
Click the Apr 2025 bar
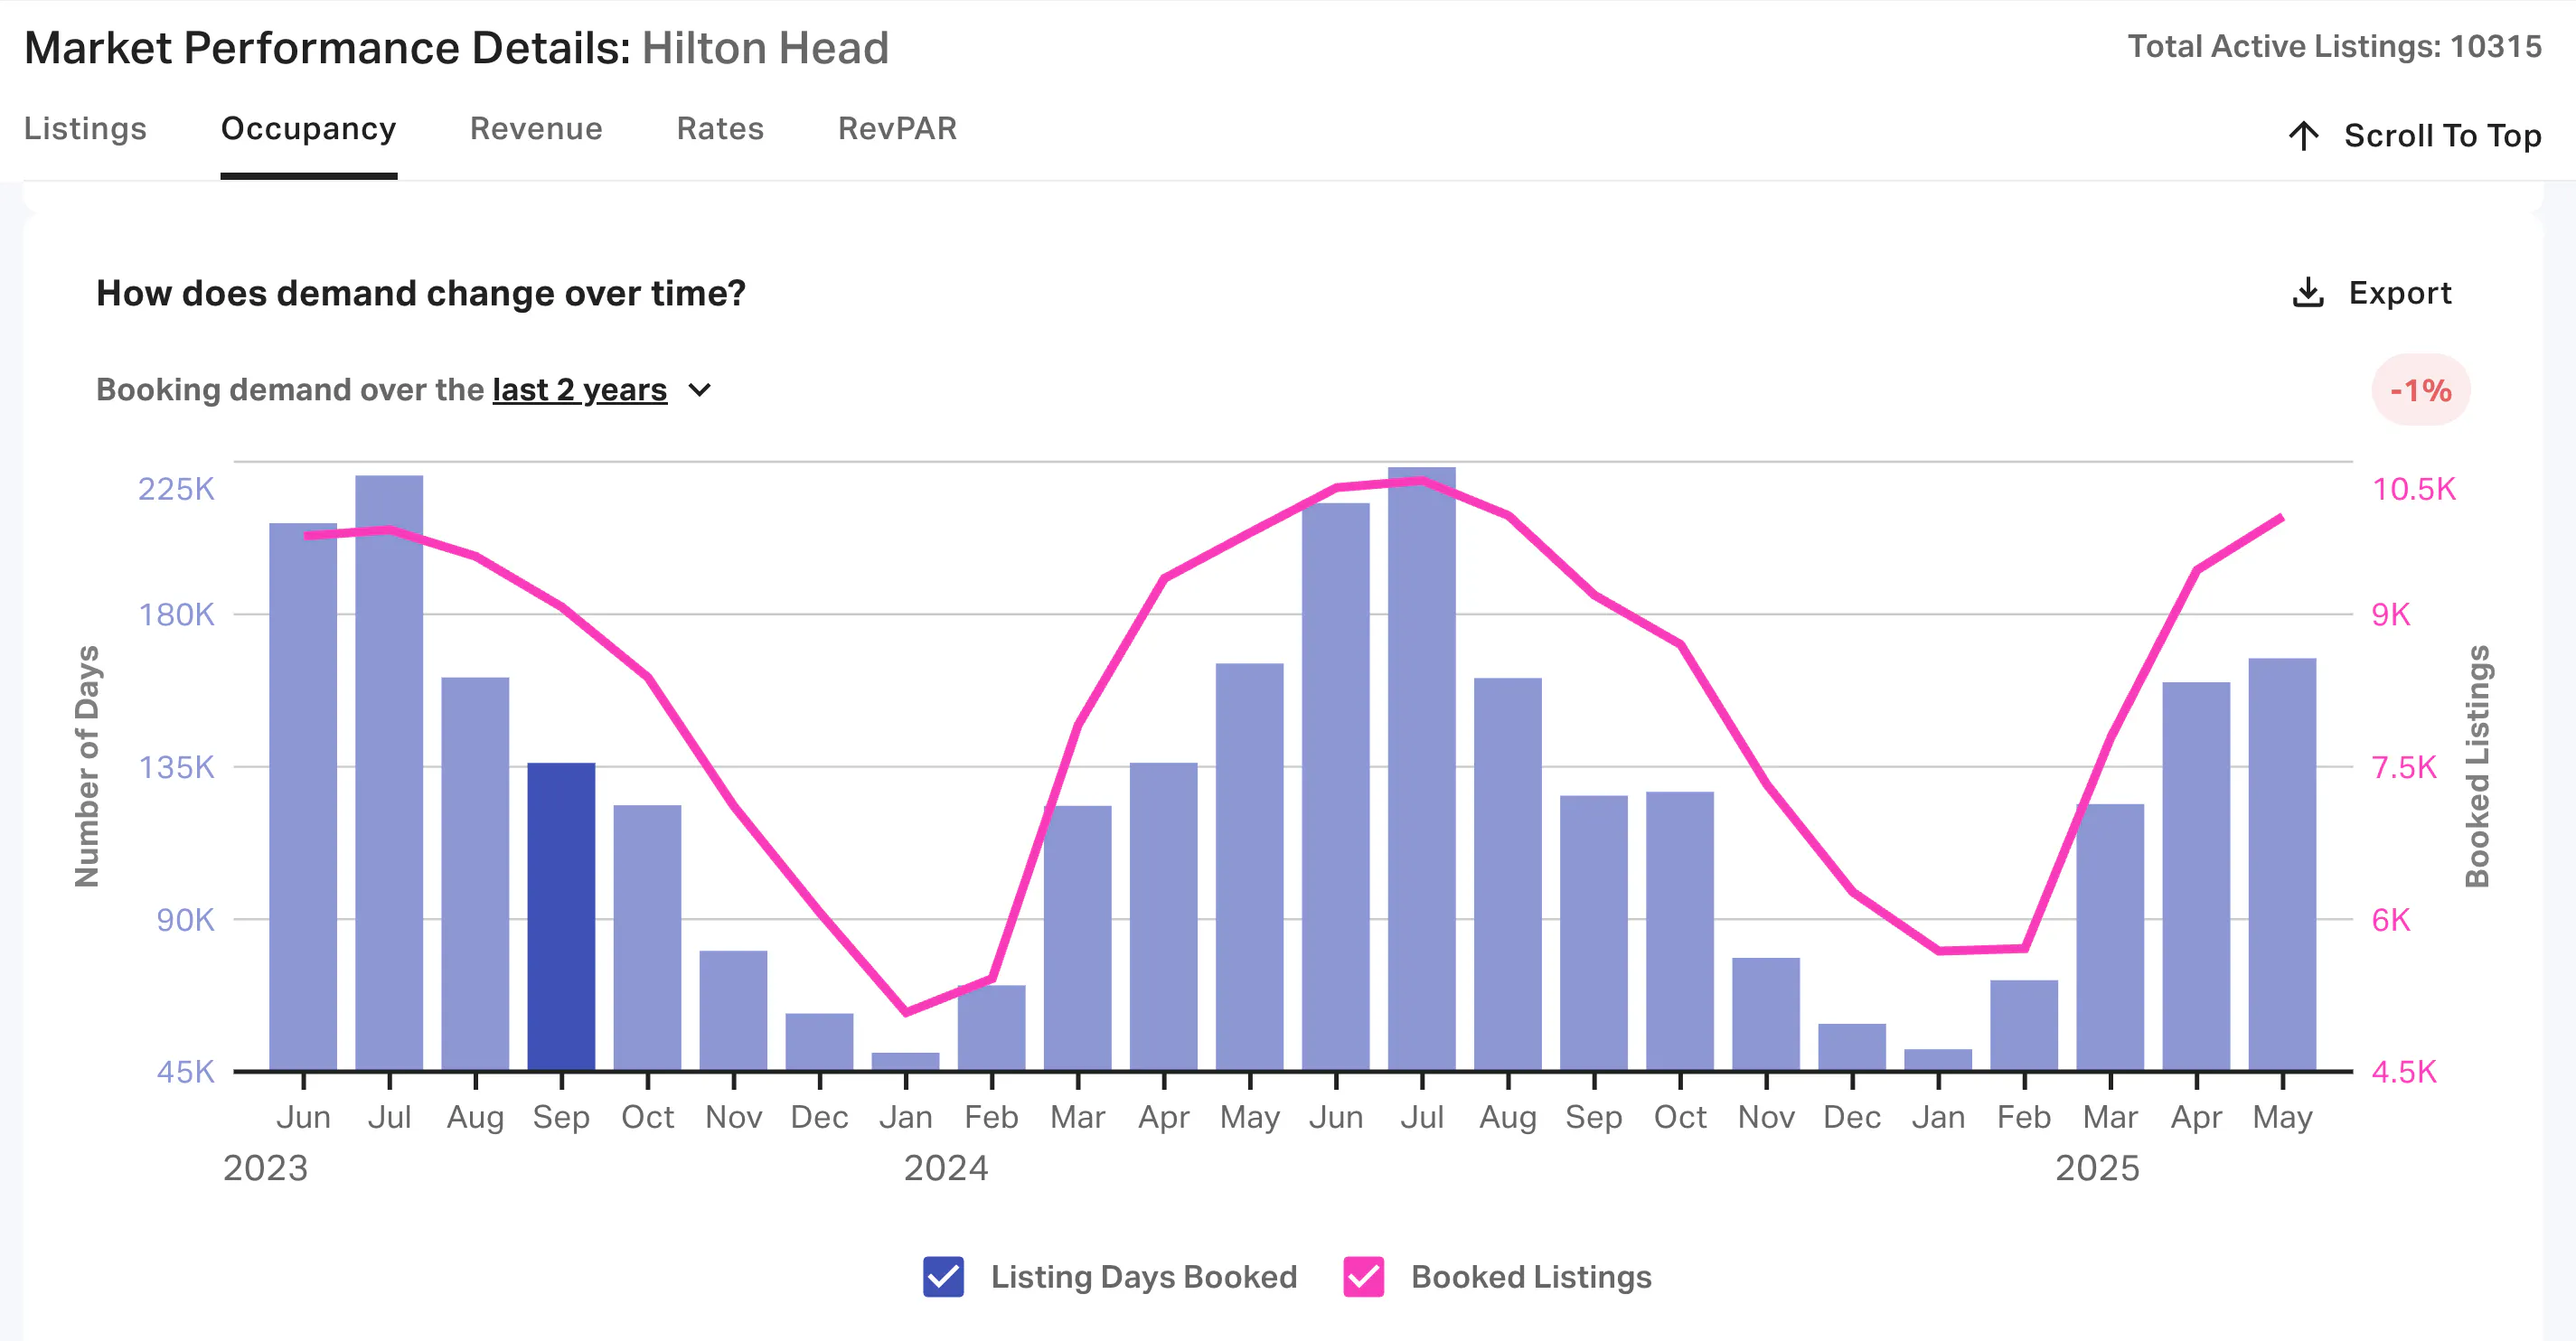(x=2195, y=876)
